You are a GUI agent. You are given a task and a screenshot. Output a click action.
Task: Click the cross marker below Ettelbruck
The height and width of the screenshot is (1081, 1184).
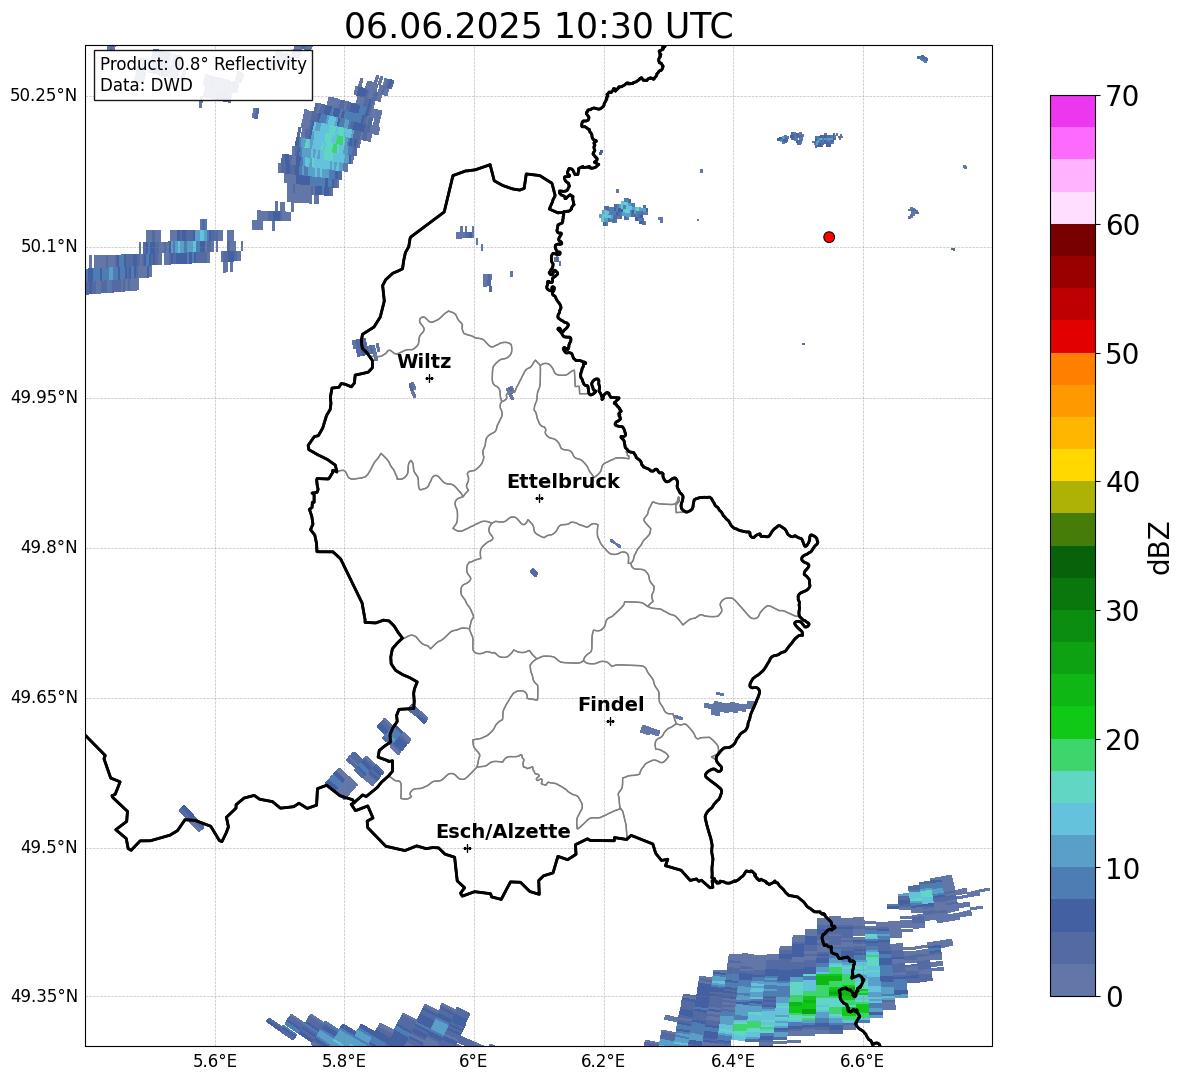tap(539, 498)
